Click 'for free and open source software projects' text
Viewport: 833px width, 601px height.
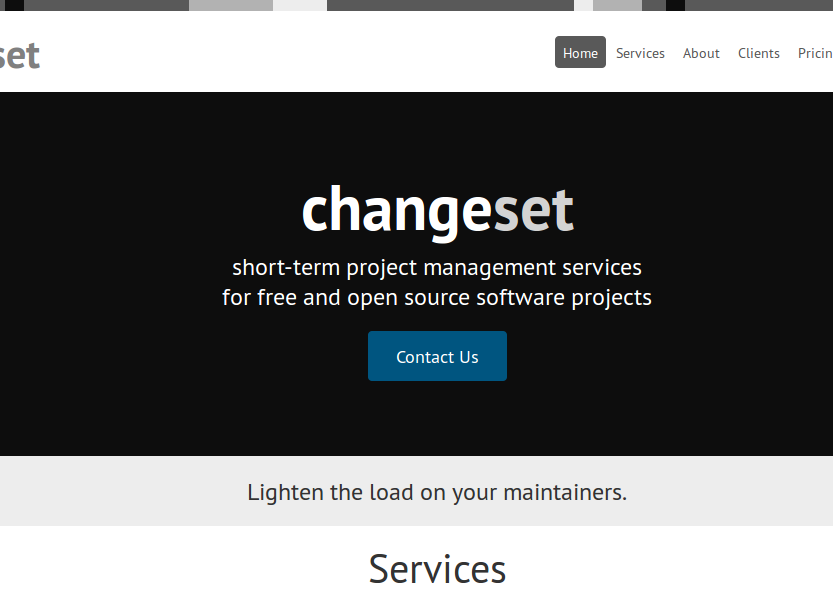(x=437, y=298)
